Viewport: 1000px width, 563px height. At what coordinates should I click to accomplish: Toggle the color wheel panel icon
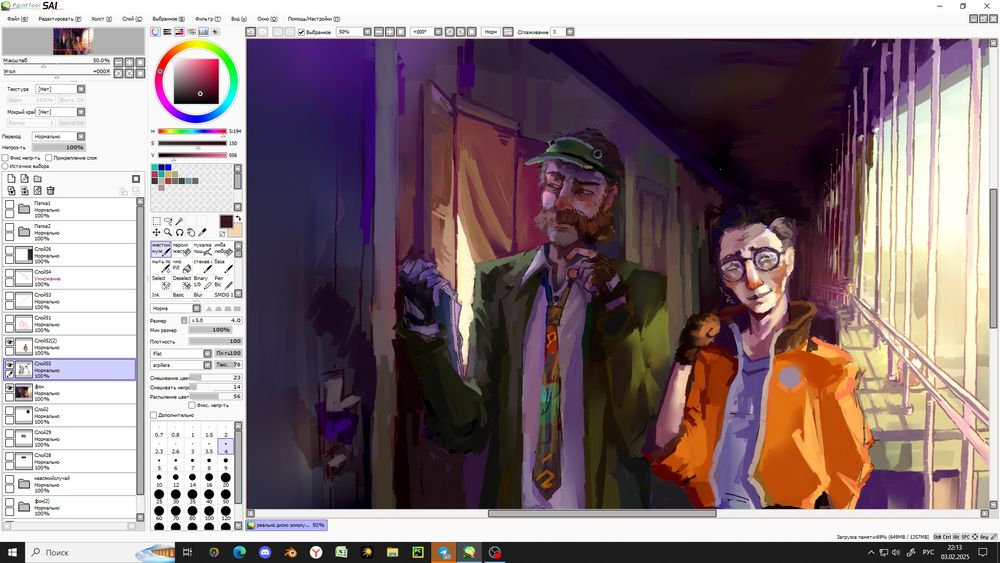click(156, 31)
